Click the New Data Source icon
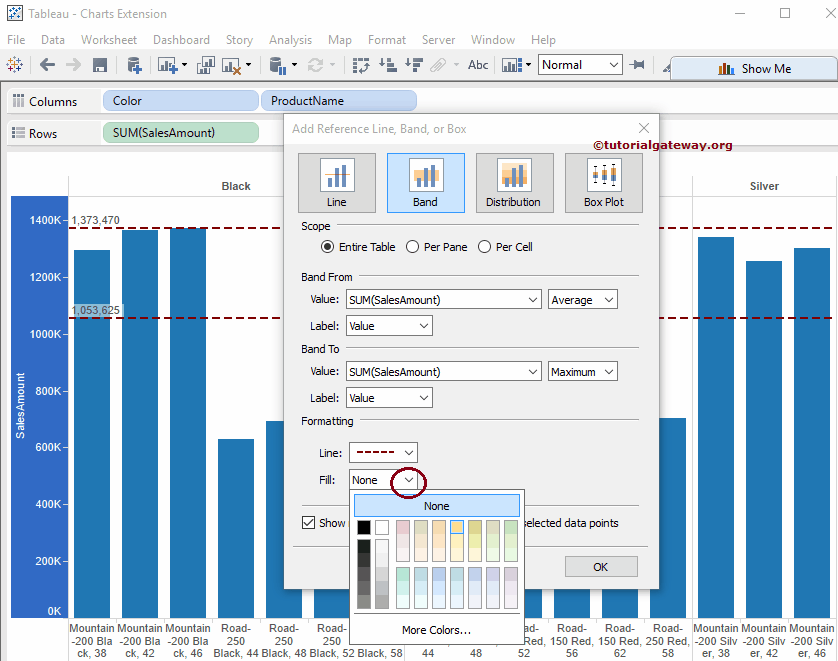 click(134, 65)
